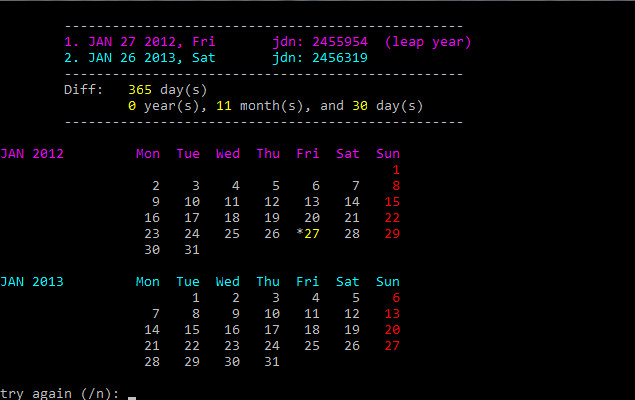Click the '30' days value in Diff
The width and height of the screenshot is (635, 400).
[x=360, y=106]
